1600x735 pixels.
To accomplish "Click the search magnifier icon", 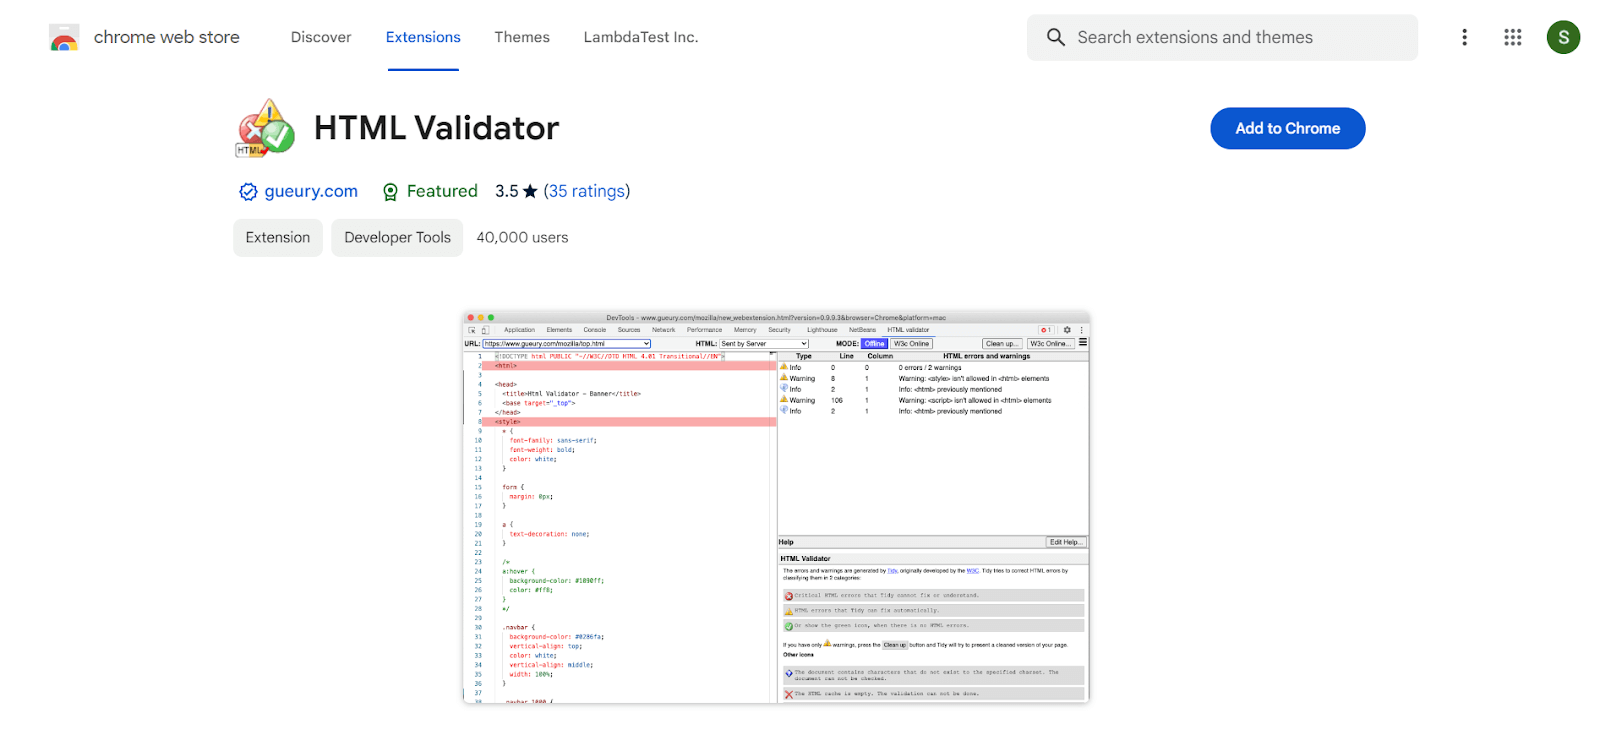I will [1056, 37].
